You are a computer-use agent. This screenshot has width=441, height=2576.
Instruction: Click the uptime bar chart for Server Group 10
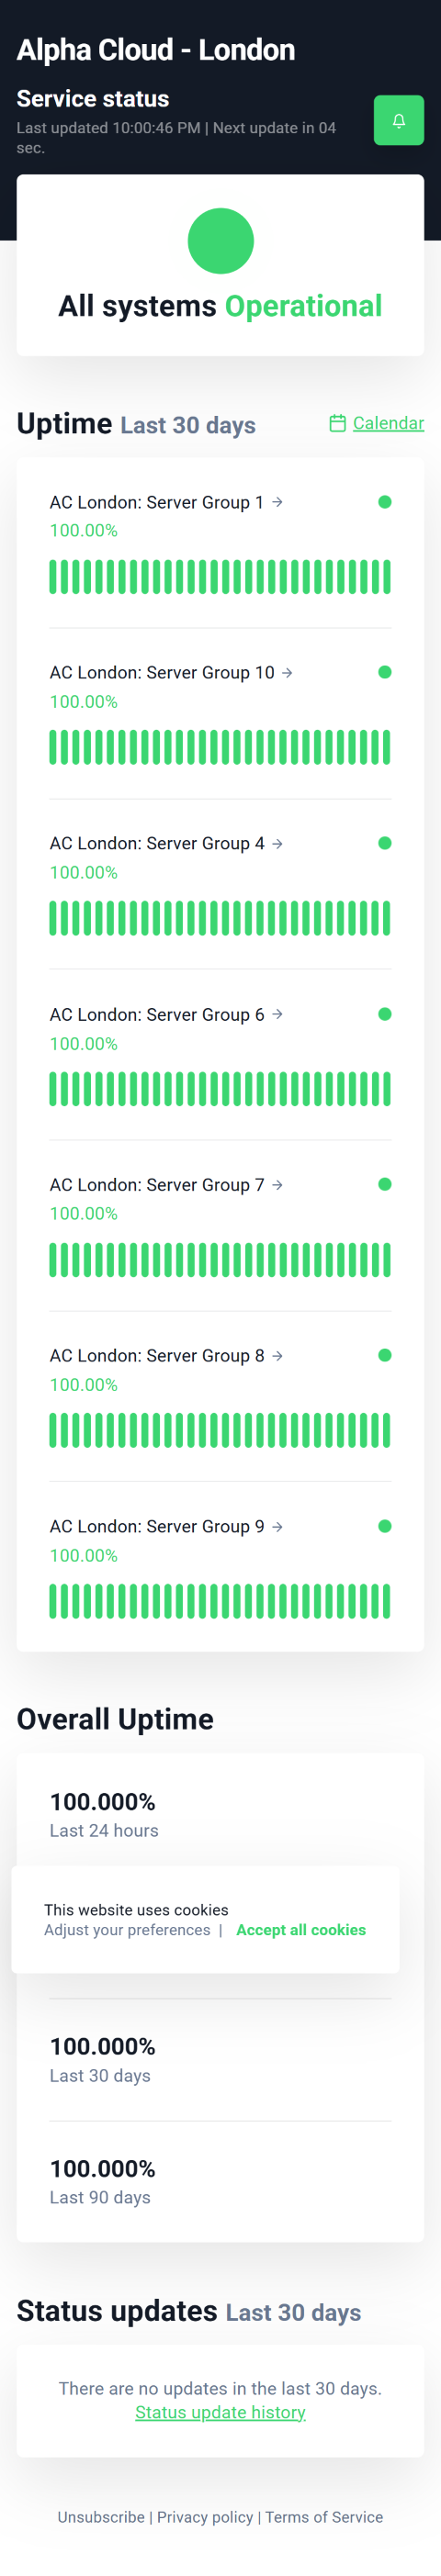[x=220, y=747]
